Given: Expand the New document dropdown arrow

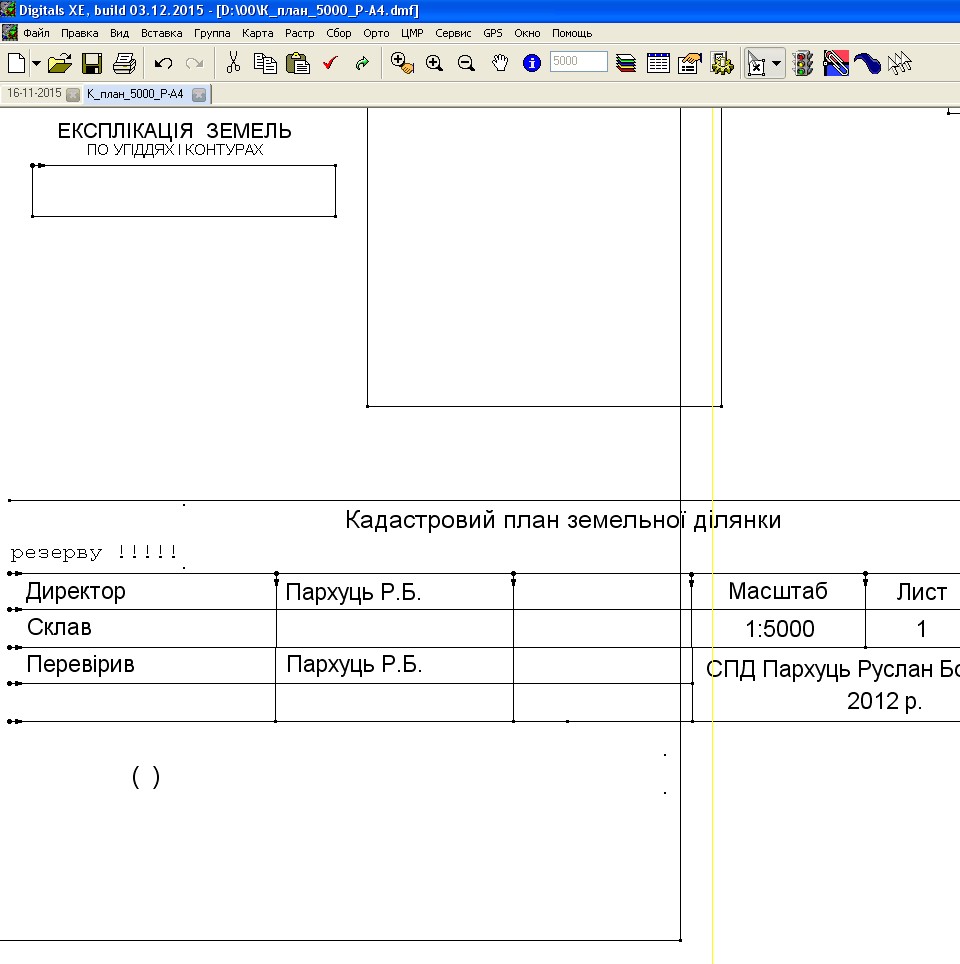Looking at the screenshot, I should tap(37, 63).
